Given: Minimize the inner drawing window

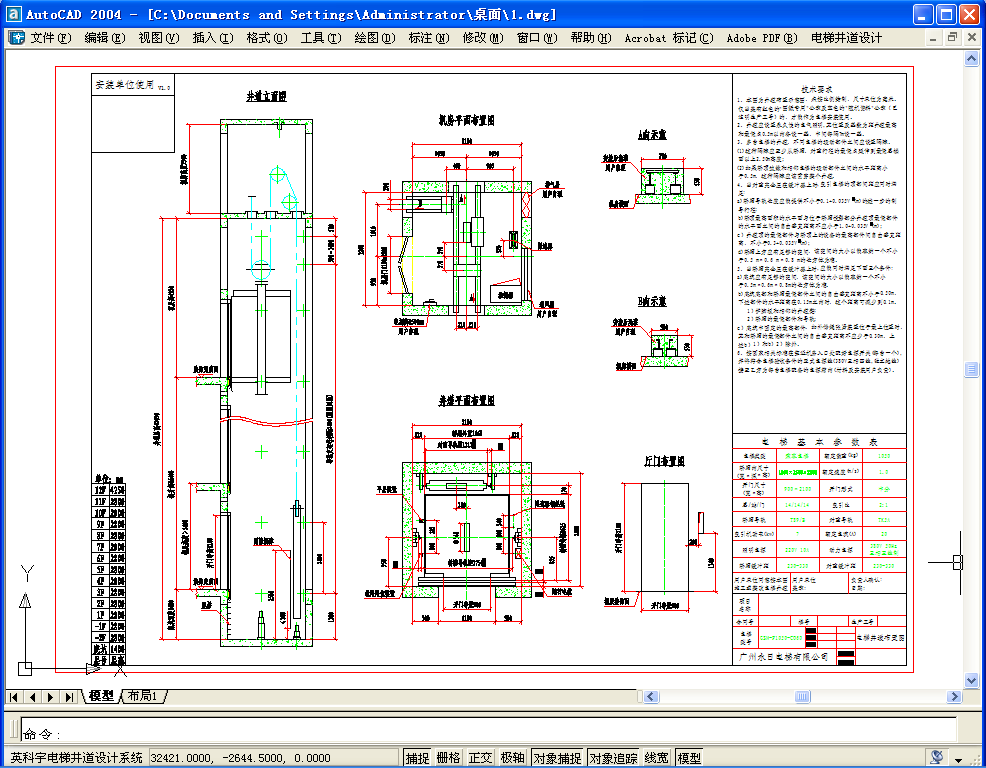Looking at the screenshot, I should point(932,38).
